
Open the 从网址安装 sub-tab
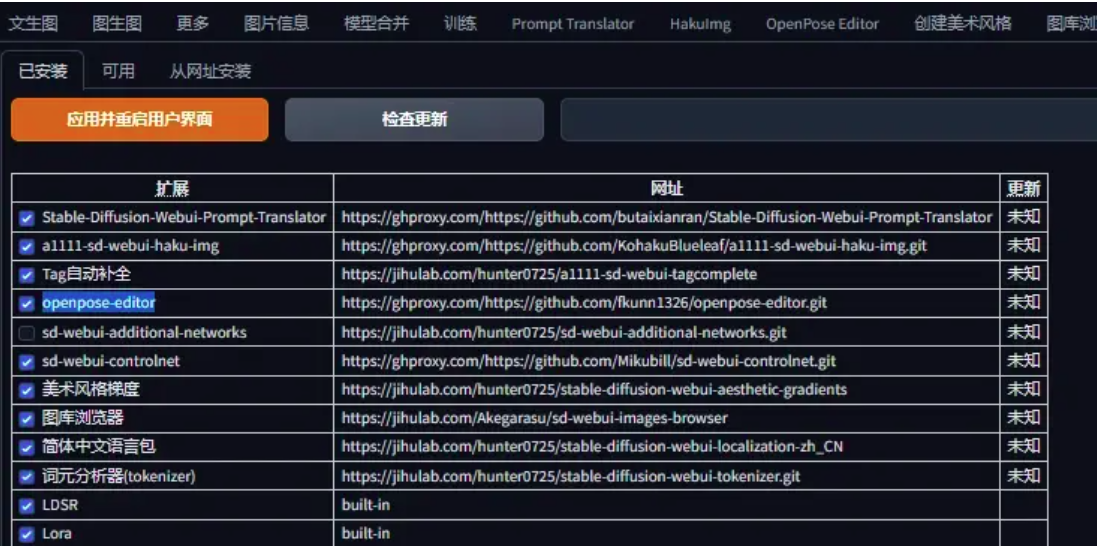pos(210,71)
